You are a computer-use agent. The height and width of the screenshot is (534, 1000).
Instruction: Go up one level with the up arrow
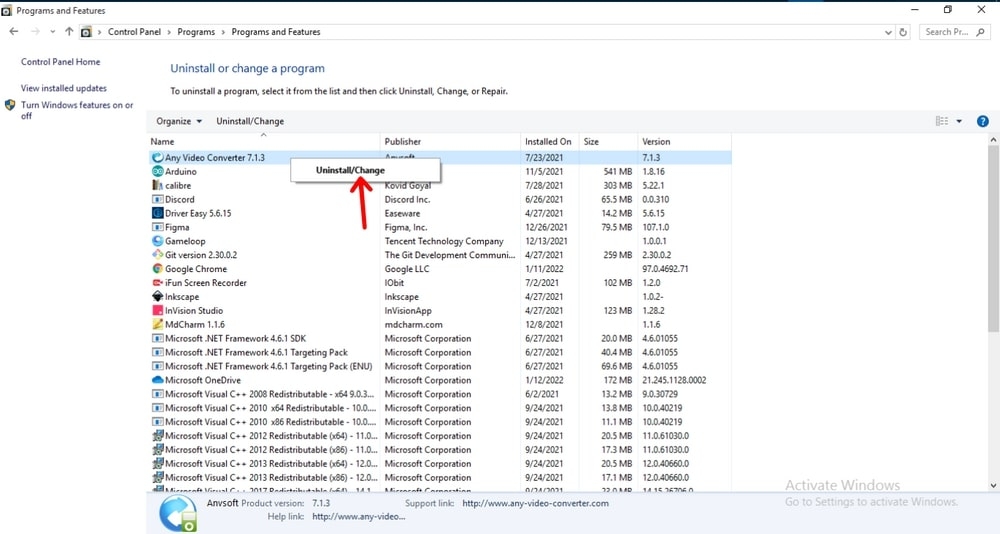[x=69, y=31]
